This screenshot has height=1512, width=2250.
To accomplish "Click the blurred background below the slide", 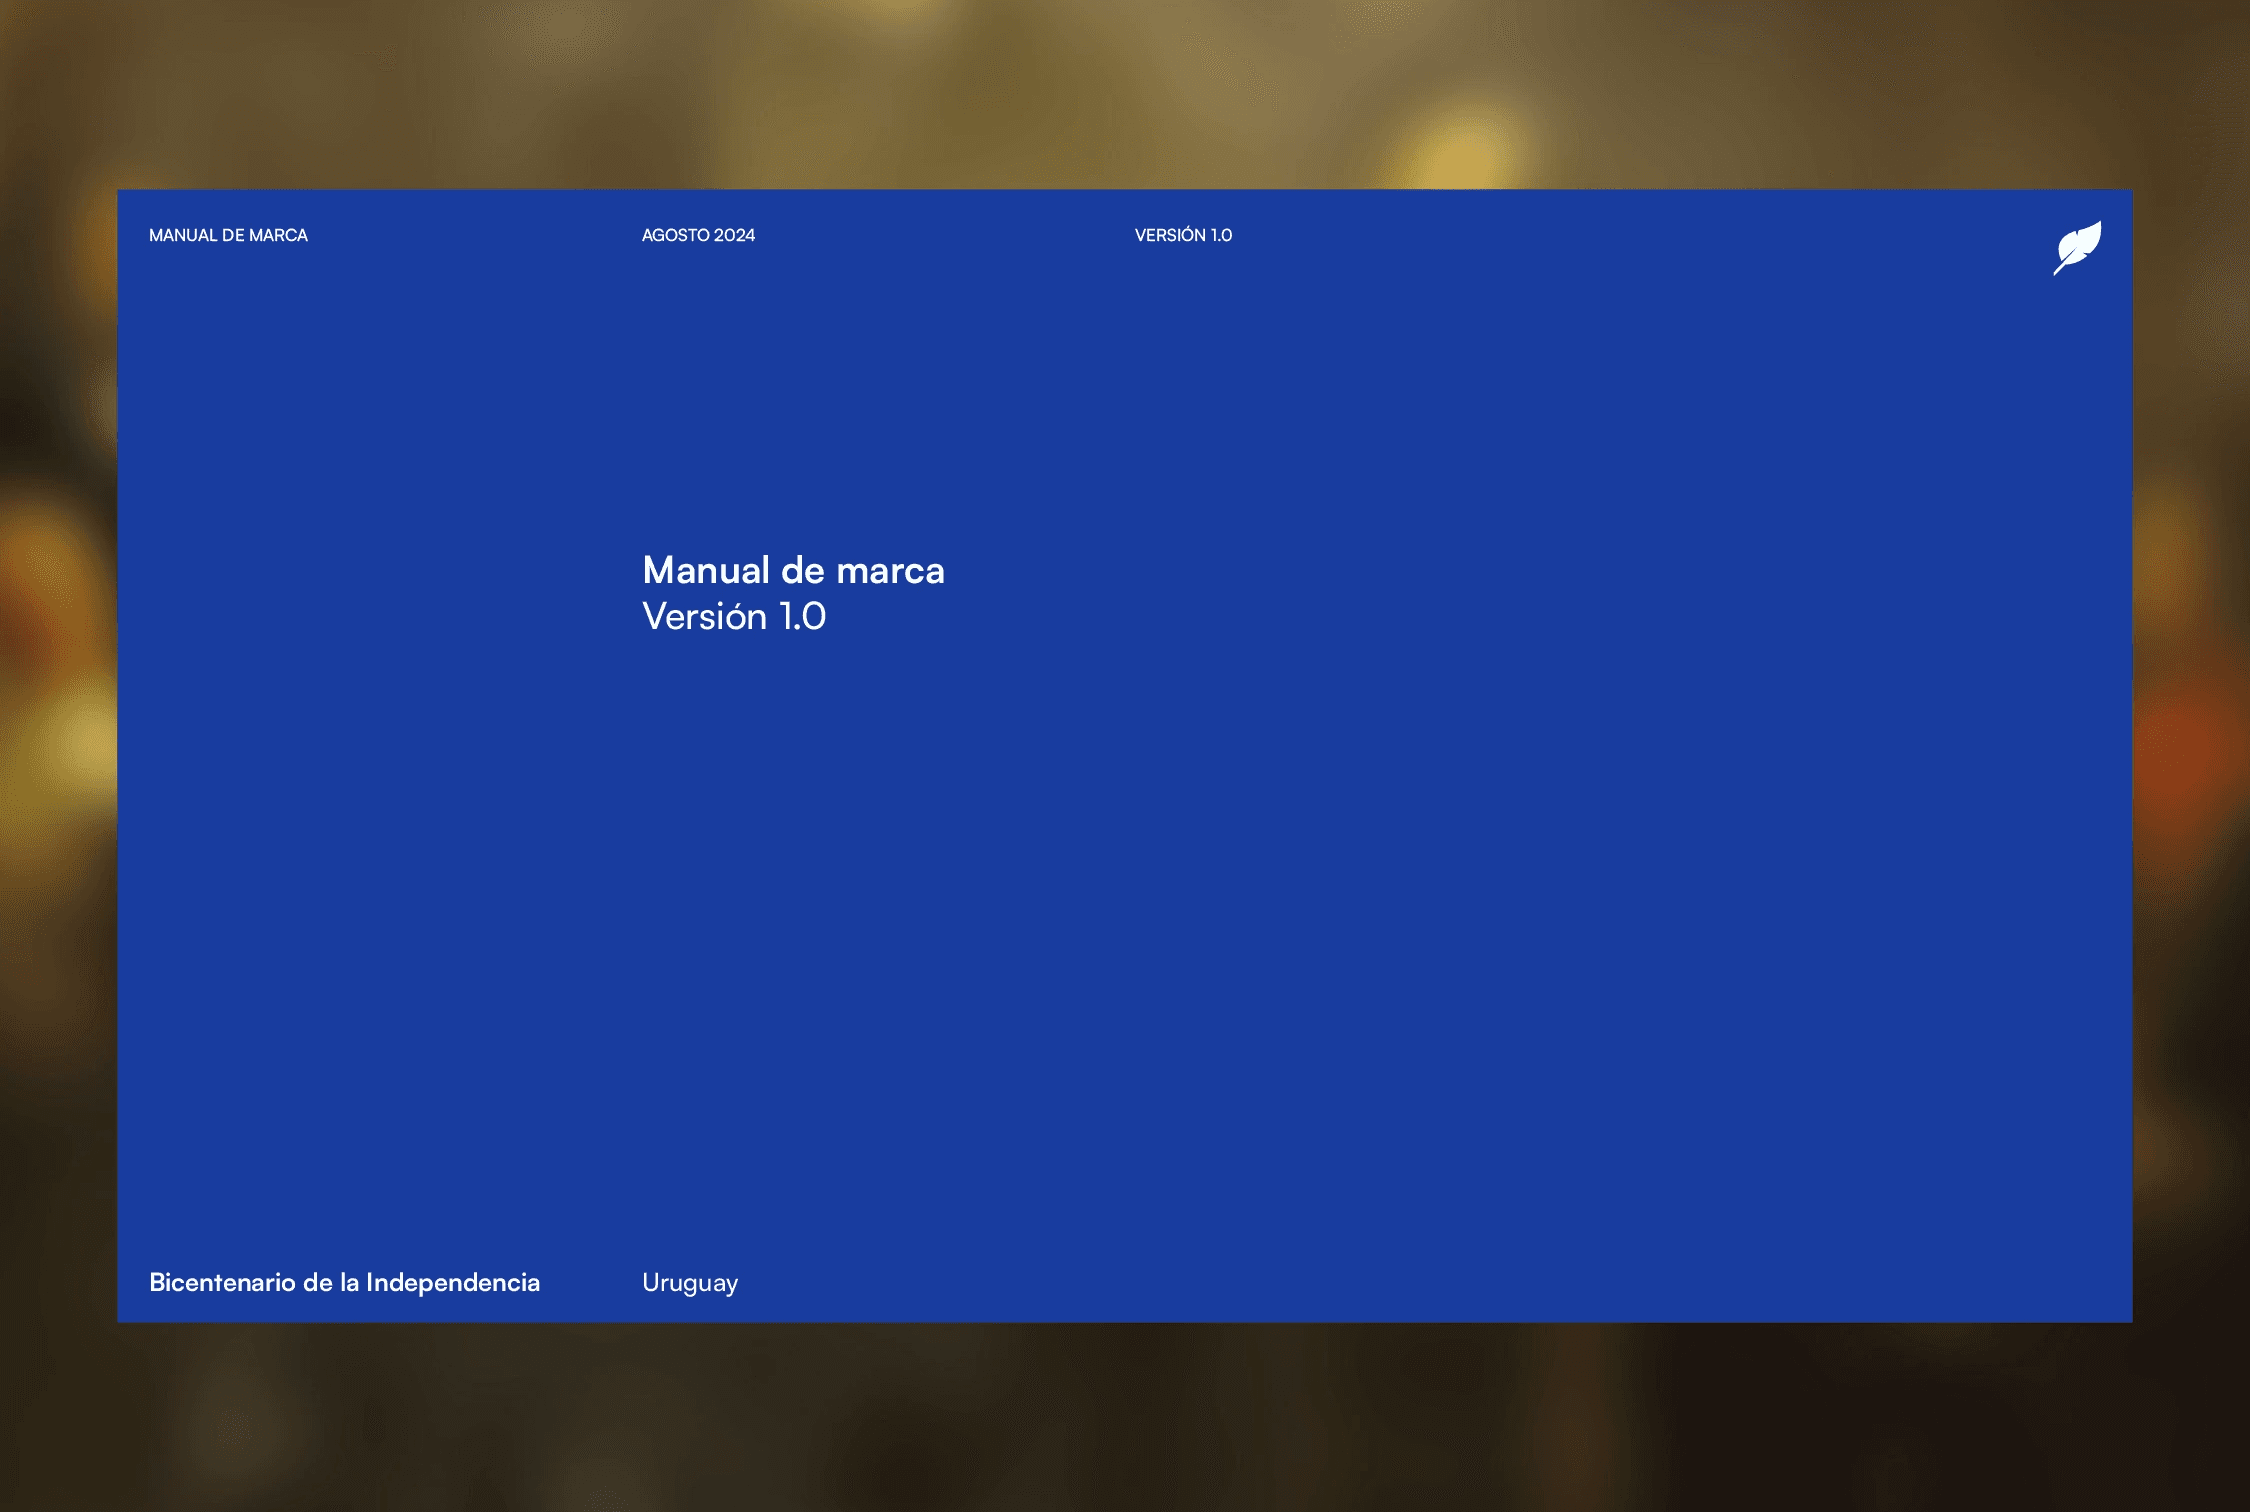I will coord(1125,1420).
